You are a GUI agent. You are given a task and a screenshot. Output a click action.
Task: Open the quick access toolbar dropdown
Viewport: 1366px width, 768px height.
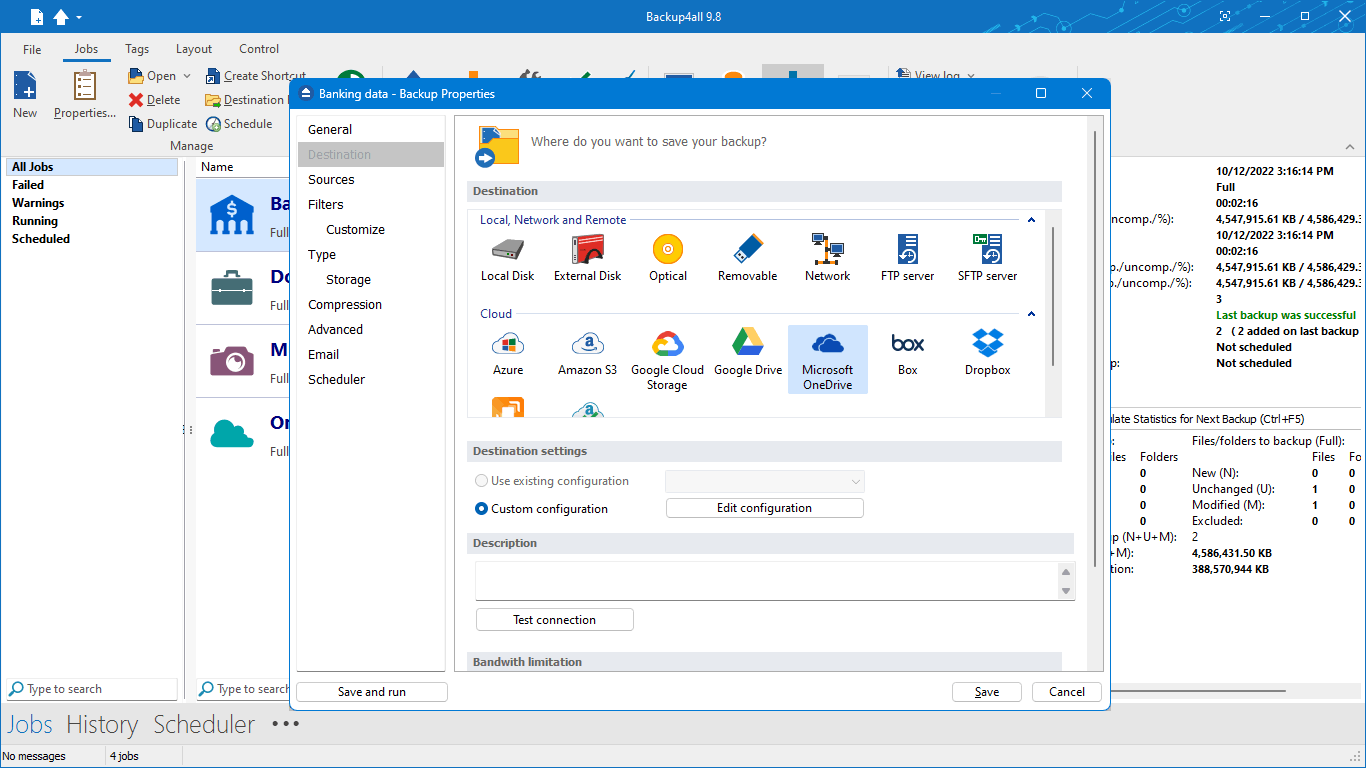[x=79, y=17]
